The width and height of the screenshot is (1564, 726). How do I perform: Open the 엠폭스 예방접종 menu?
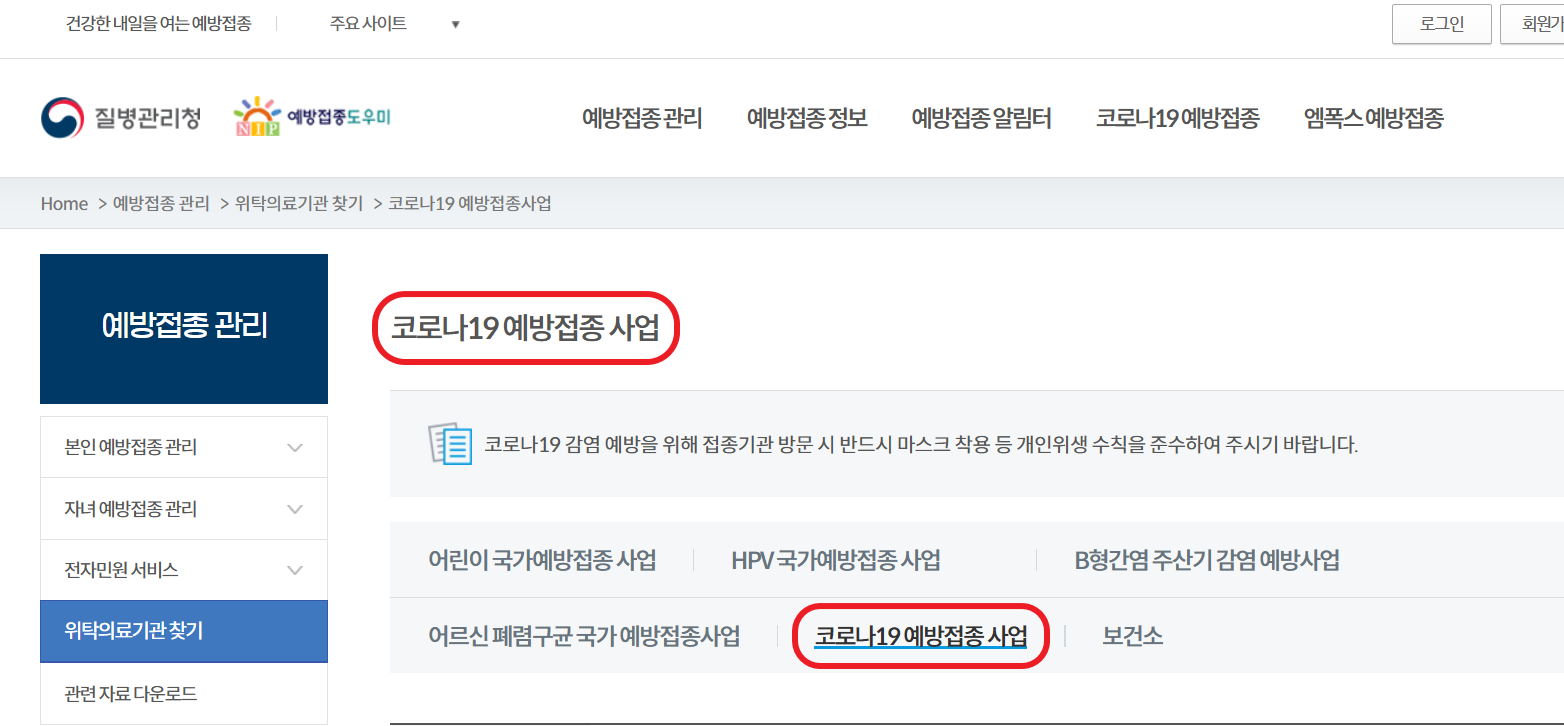1373,118
